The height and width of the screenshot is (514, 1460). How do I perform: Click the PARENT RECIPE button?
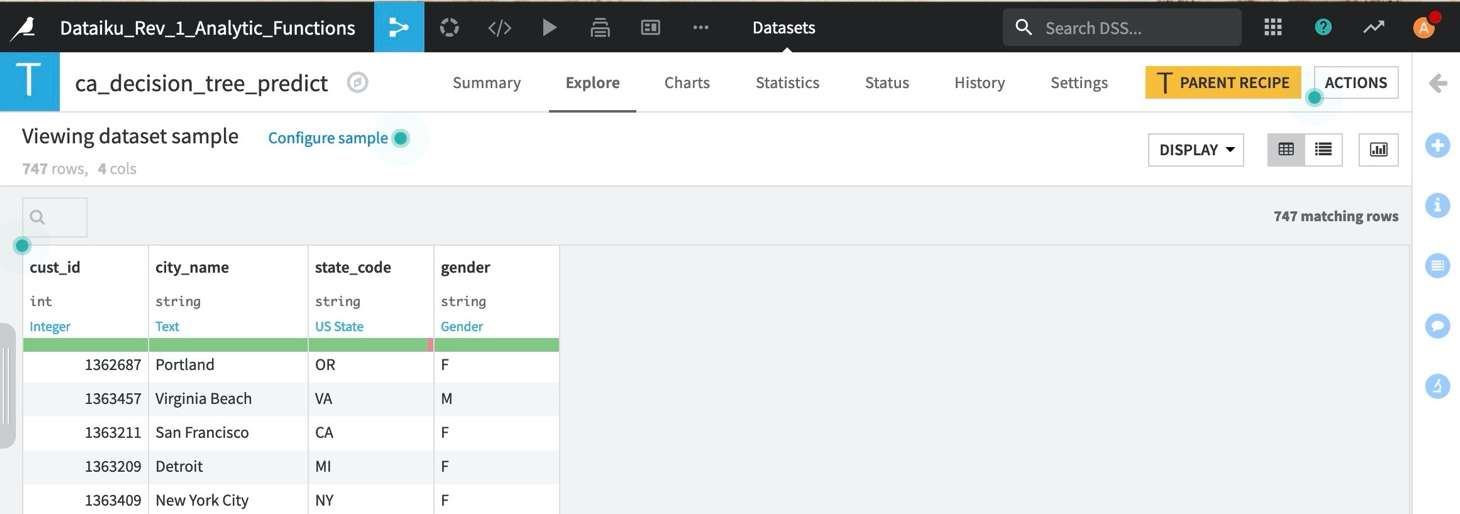(x=1222, y=83)
